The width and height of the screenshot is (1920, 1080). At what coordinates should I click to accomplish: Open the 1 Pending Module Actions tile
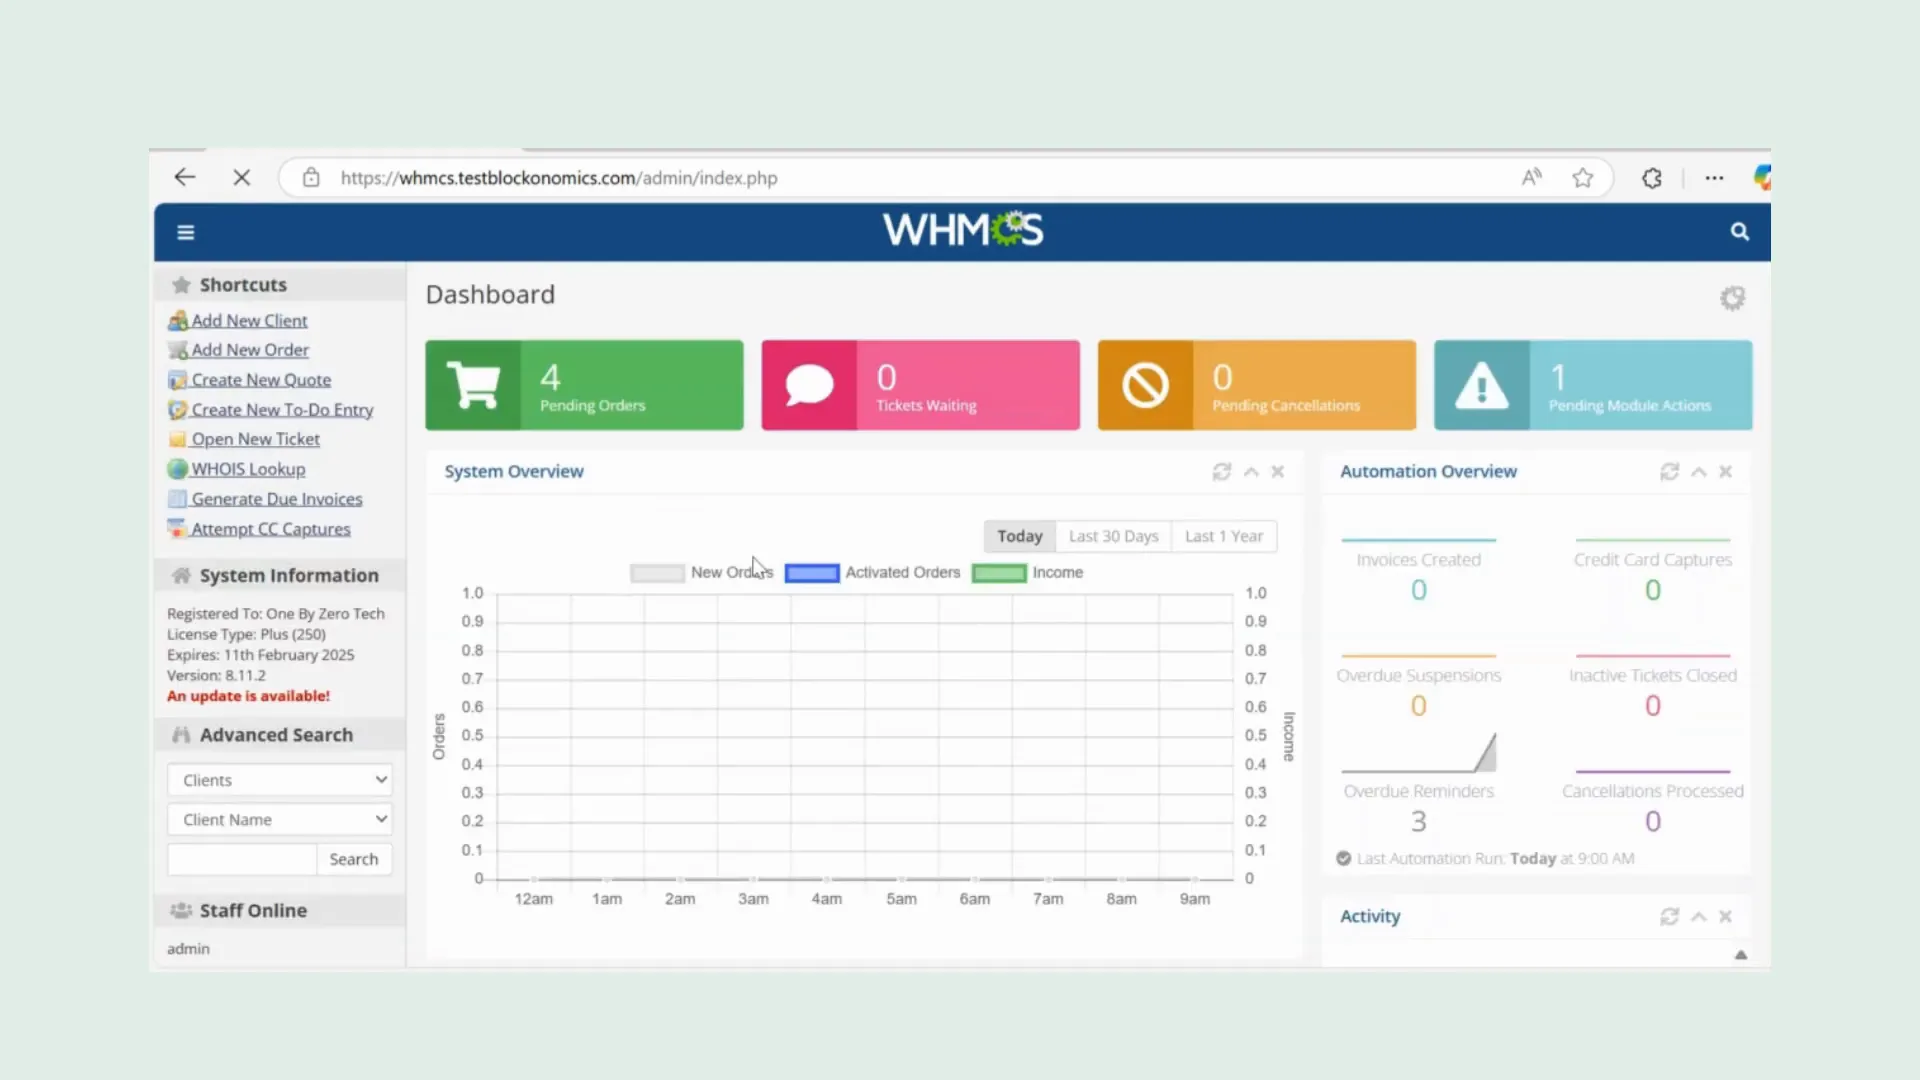coord(1592,385)
